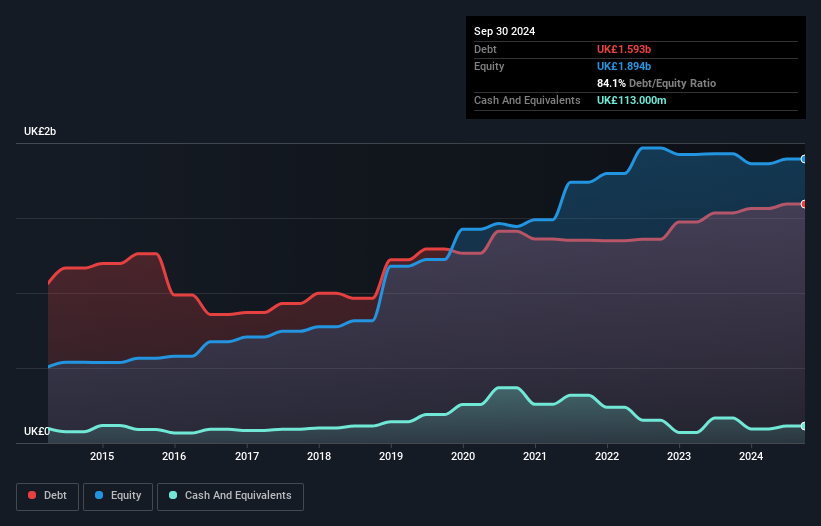Click the red Debt legend dot
The image size is (821, 526).
click(x=32, y=495)
